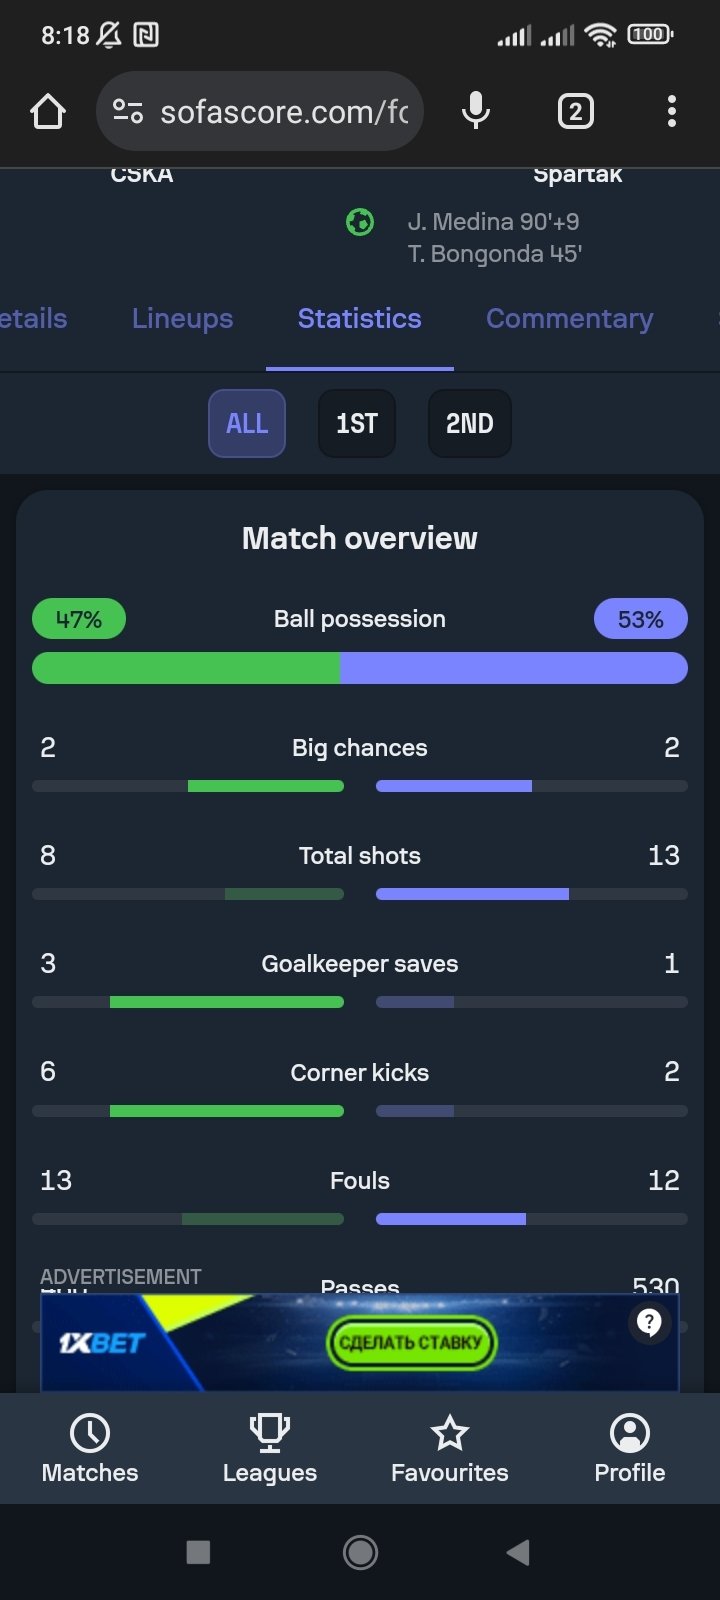Tap the site info icon in address bar
Image resolution: width=720 pixels, height=1600 pixels.
[128, 111]
